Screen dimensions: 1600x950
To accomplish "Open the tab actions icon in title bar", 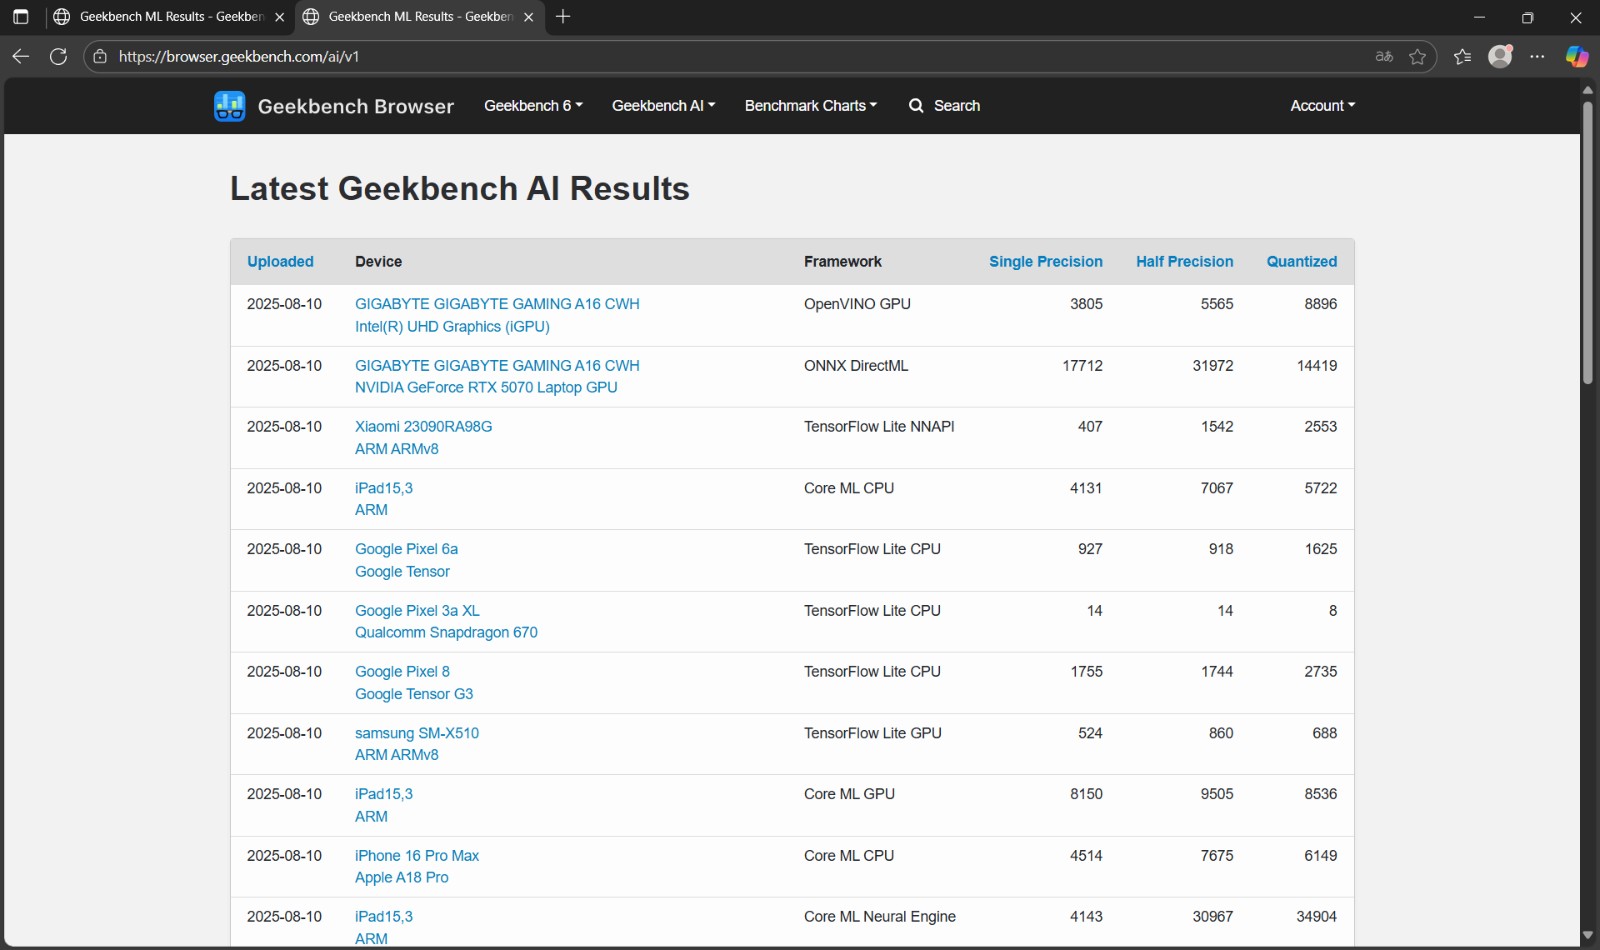I will [20, 17].
